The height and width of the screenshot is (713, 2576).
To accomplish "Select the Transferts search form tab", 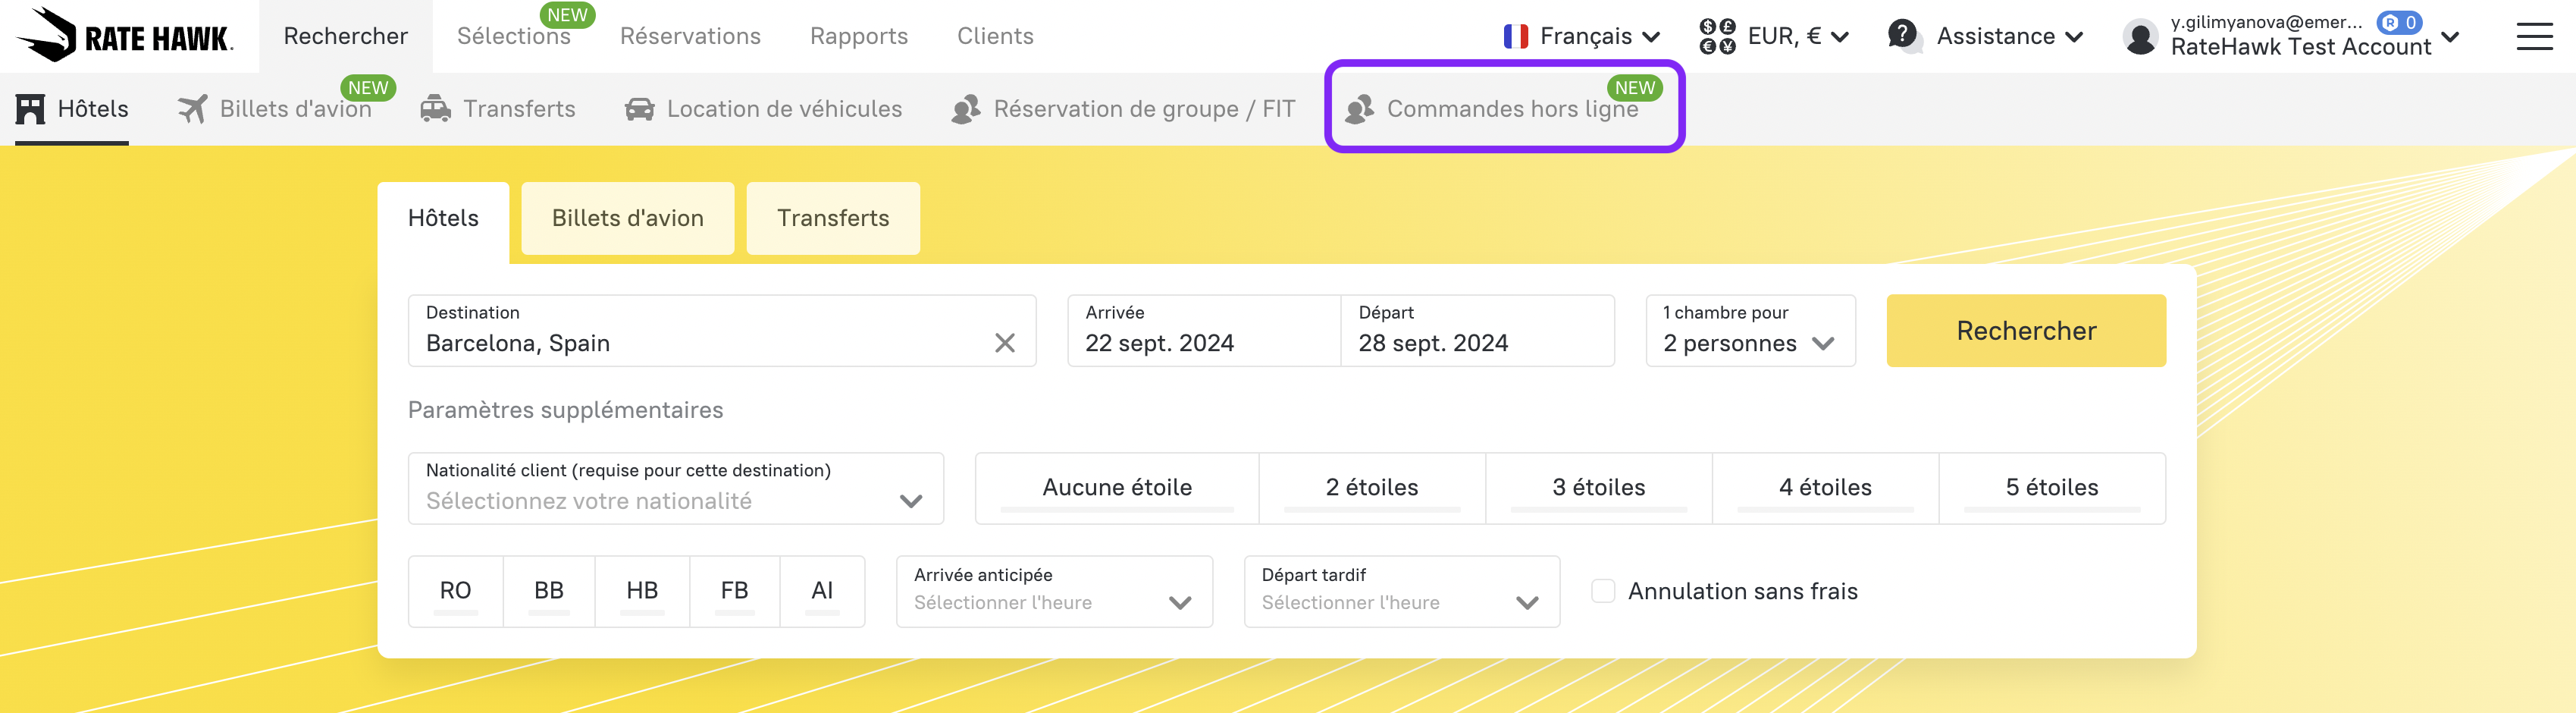I will tap(832, 218).
